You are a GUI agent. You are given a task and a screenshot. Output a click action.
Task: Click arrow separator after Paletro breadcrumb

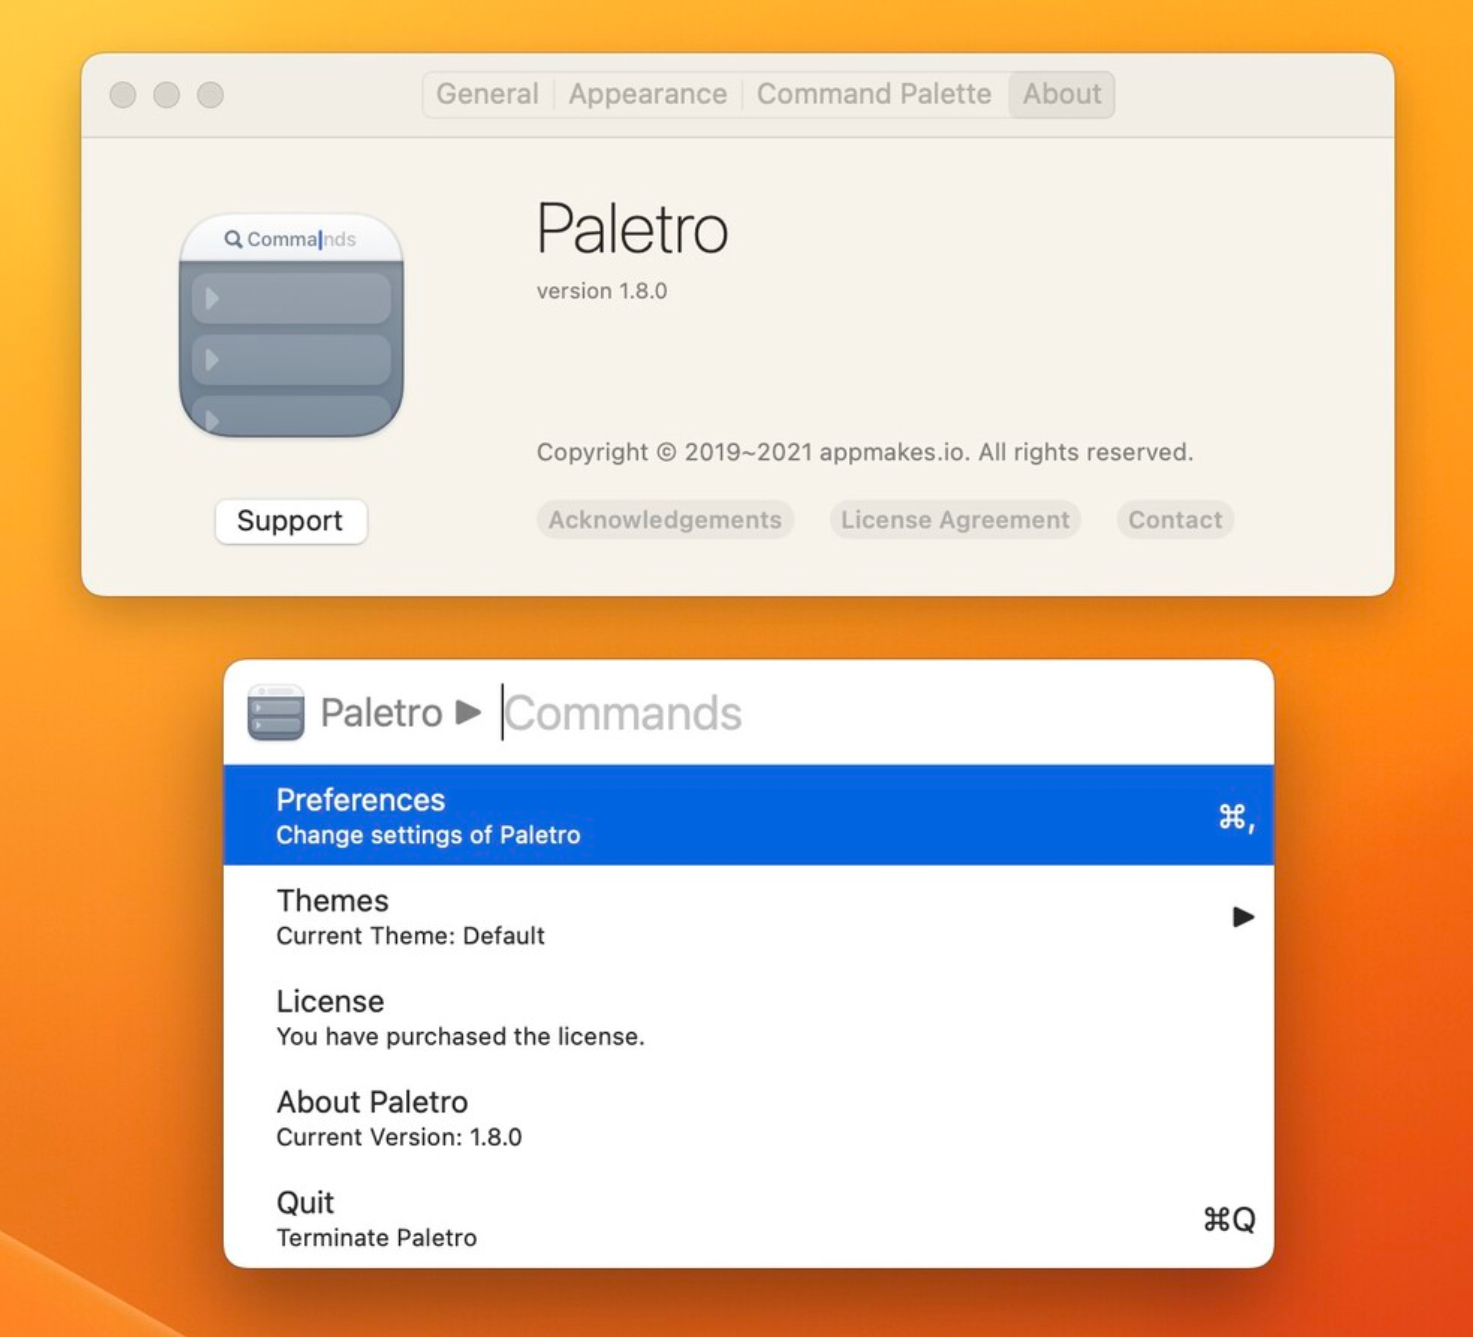[468, 712]
